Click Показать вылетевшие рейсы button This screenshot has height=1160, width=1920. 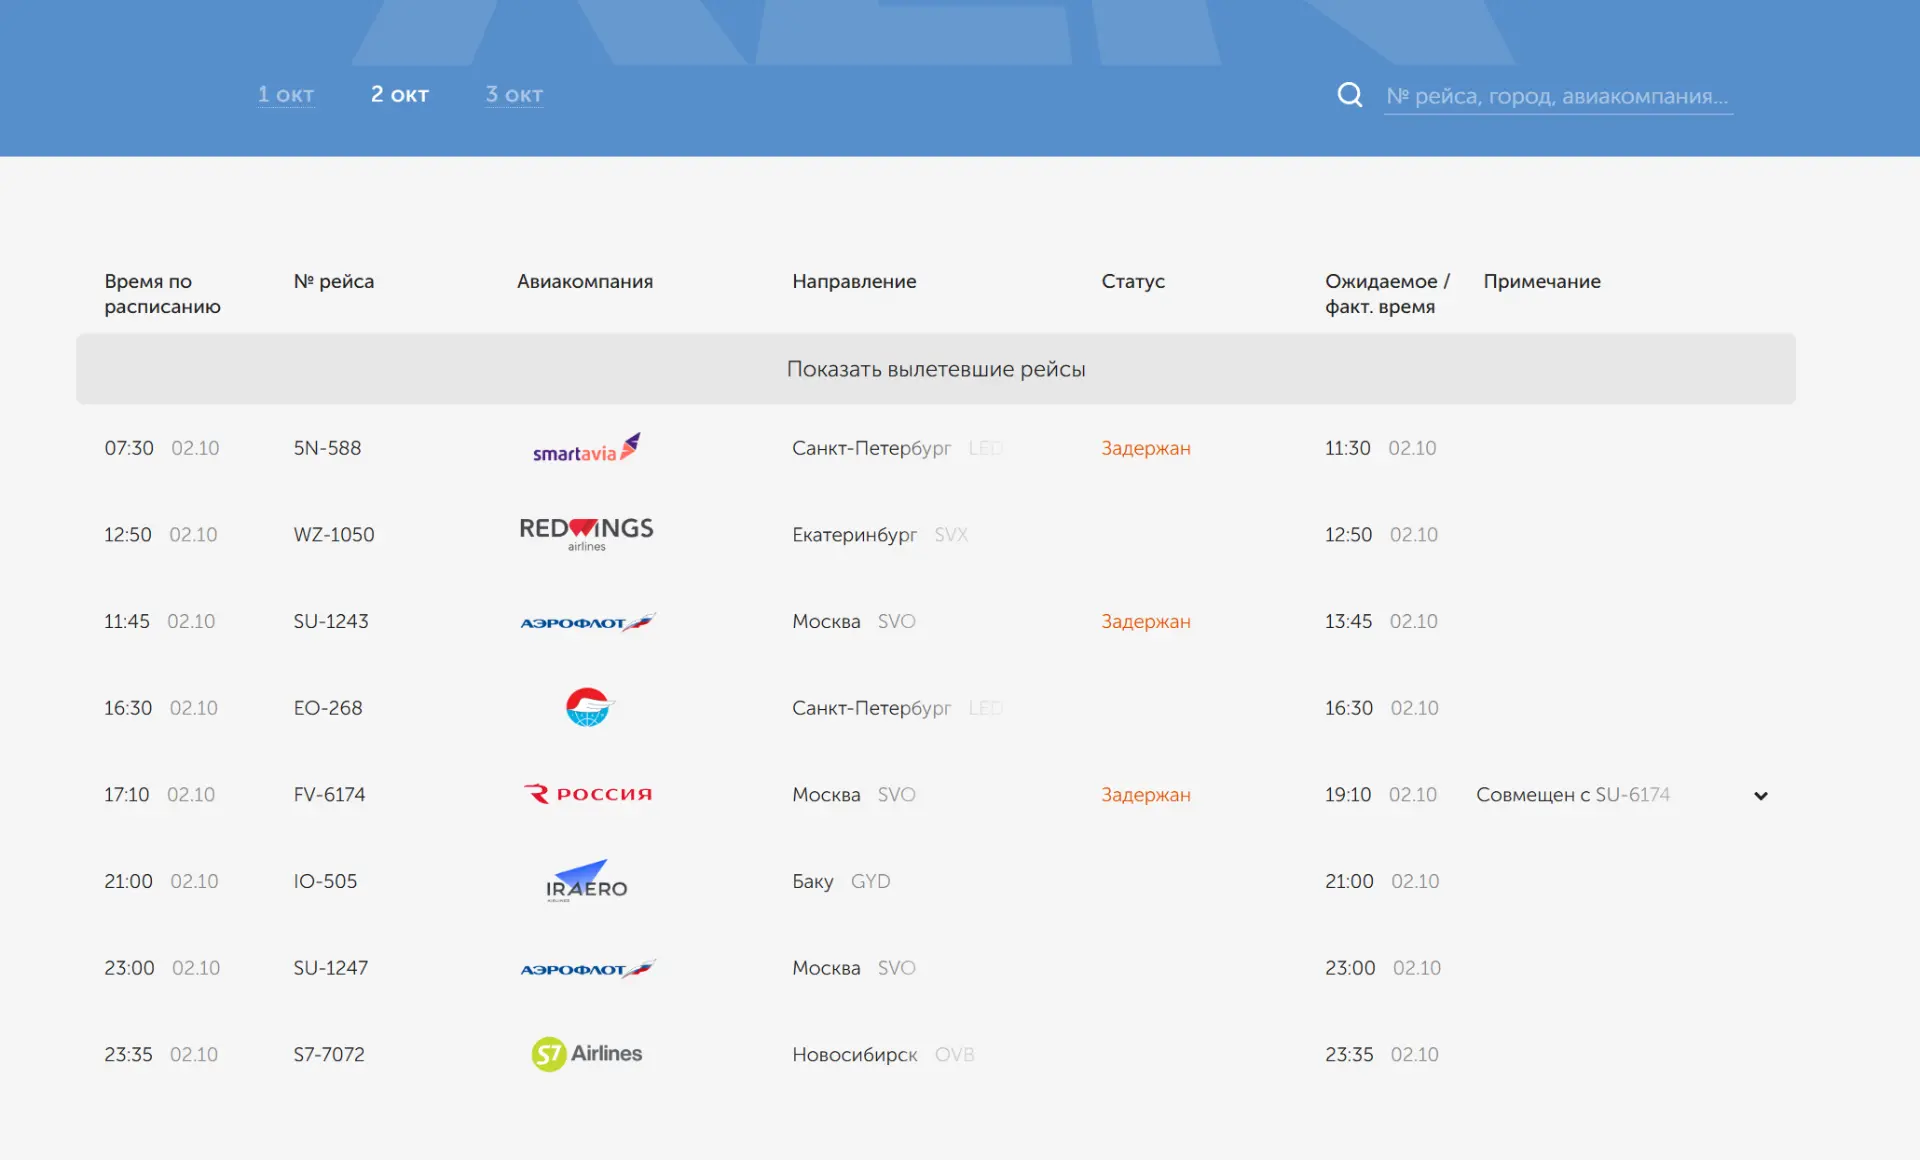pos(936,369)
